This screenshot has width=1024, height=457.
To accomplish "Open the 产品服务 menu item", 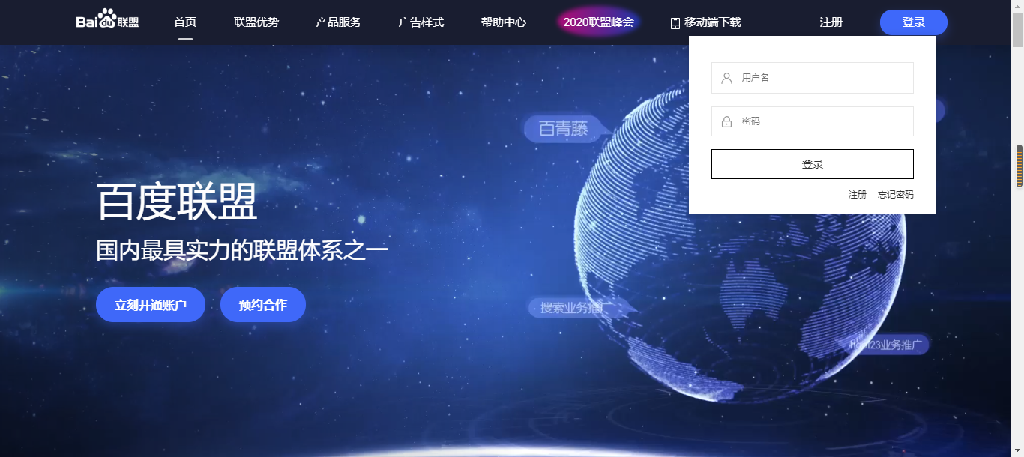I will [x=338, y=22].
